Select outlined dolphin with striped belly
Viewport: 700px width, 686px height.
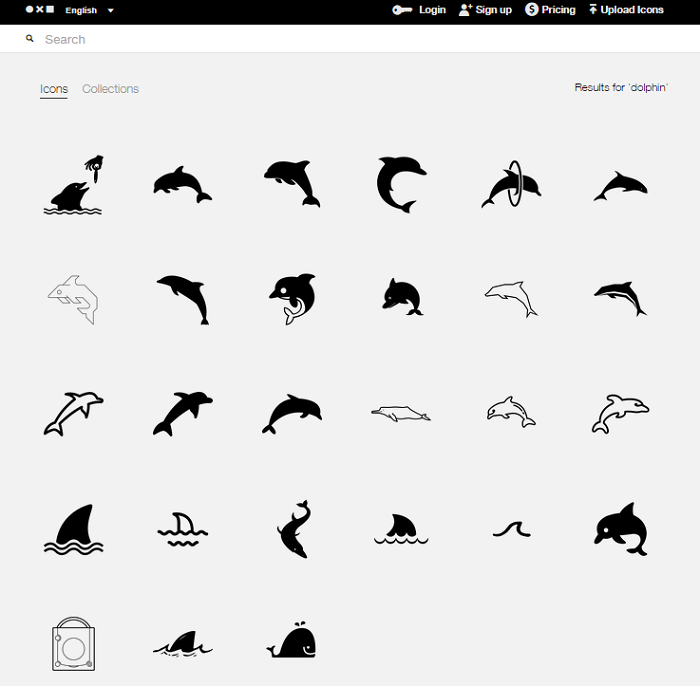(511, 412)
